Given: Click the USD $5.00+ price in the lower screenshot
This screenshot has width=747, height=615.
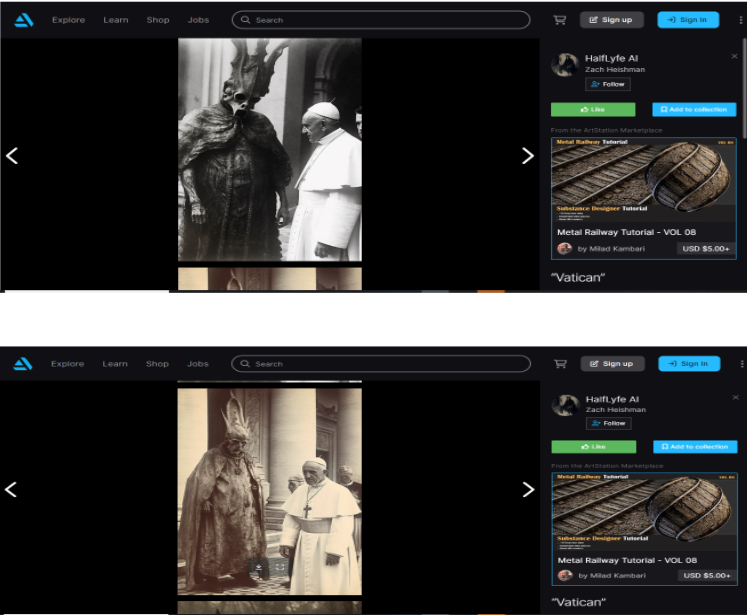Looking at the screenshot, I should [x=707, y=575].
